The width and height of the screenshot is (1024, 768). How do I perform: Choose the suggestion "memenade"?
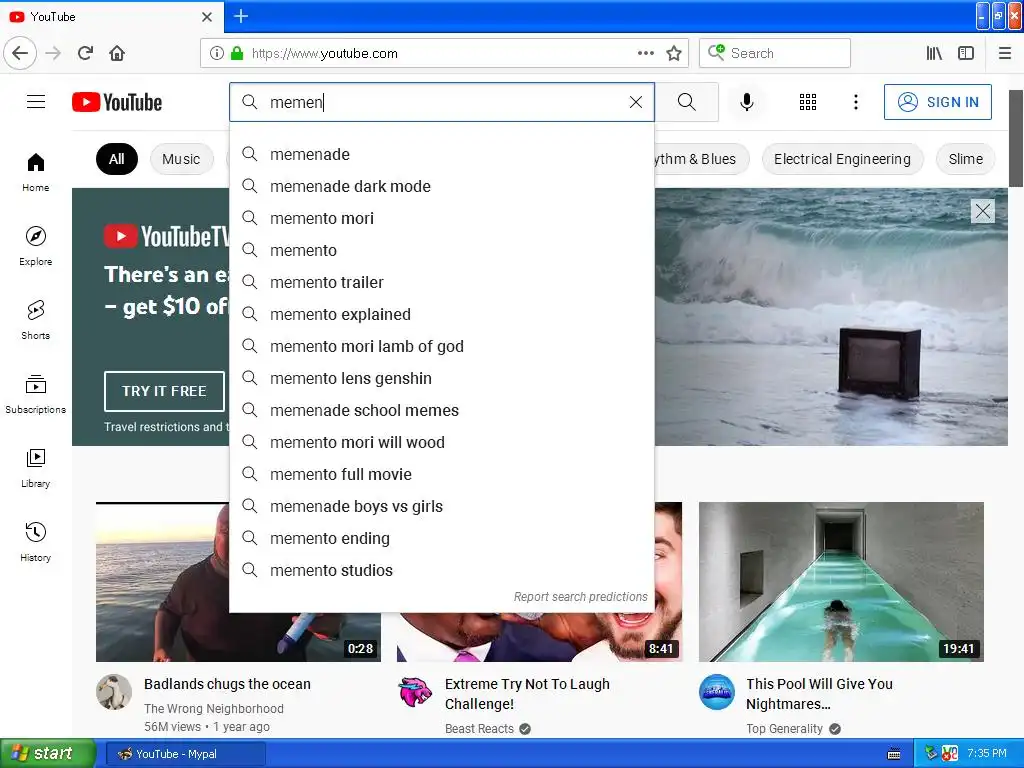click(441, 155)
